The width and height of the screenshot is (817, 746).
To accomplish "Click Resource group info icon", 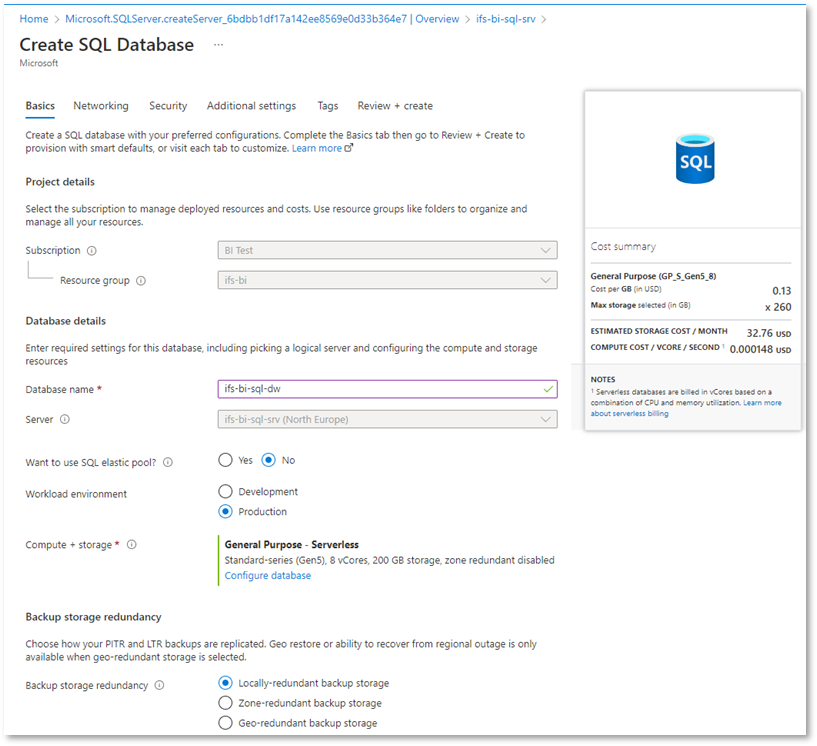I will tap(141, 281).
